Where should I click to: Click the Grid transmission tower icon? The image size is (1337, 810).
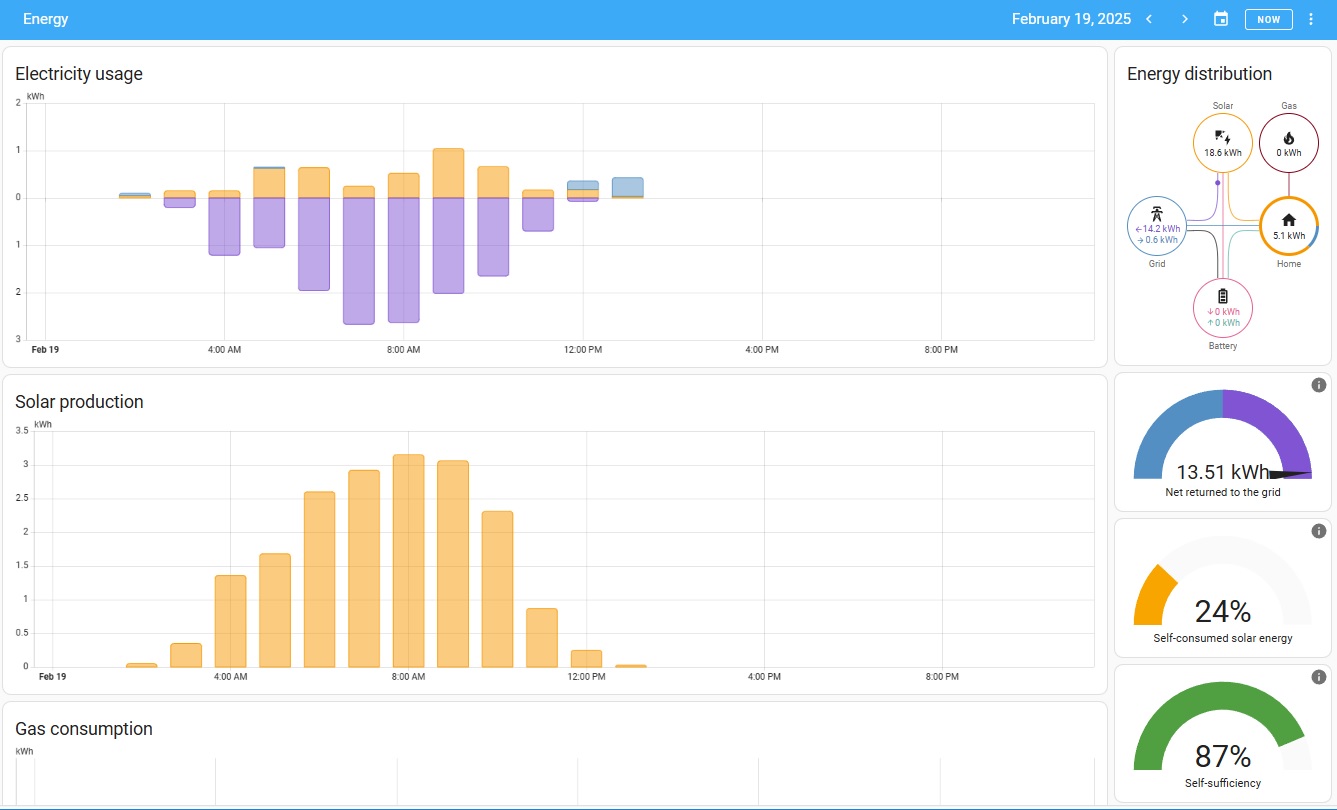tap(1156, 213)
